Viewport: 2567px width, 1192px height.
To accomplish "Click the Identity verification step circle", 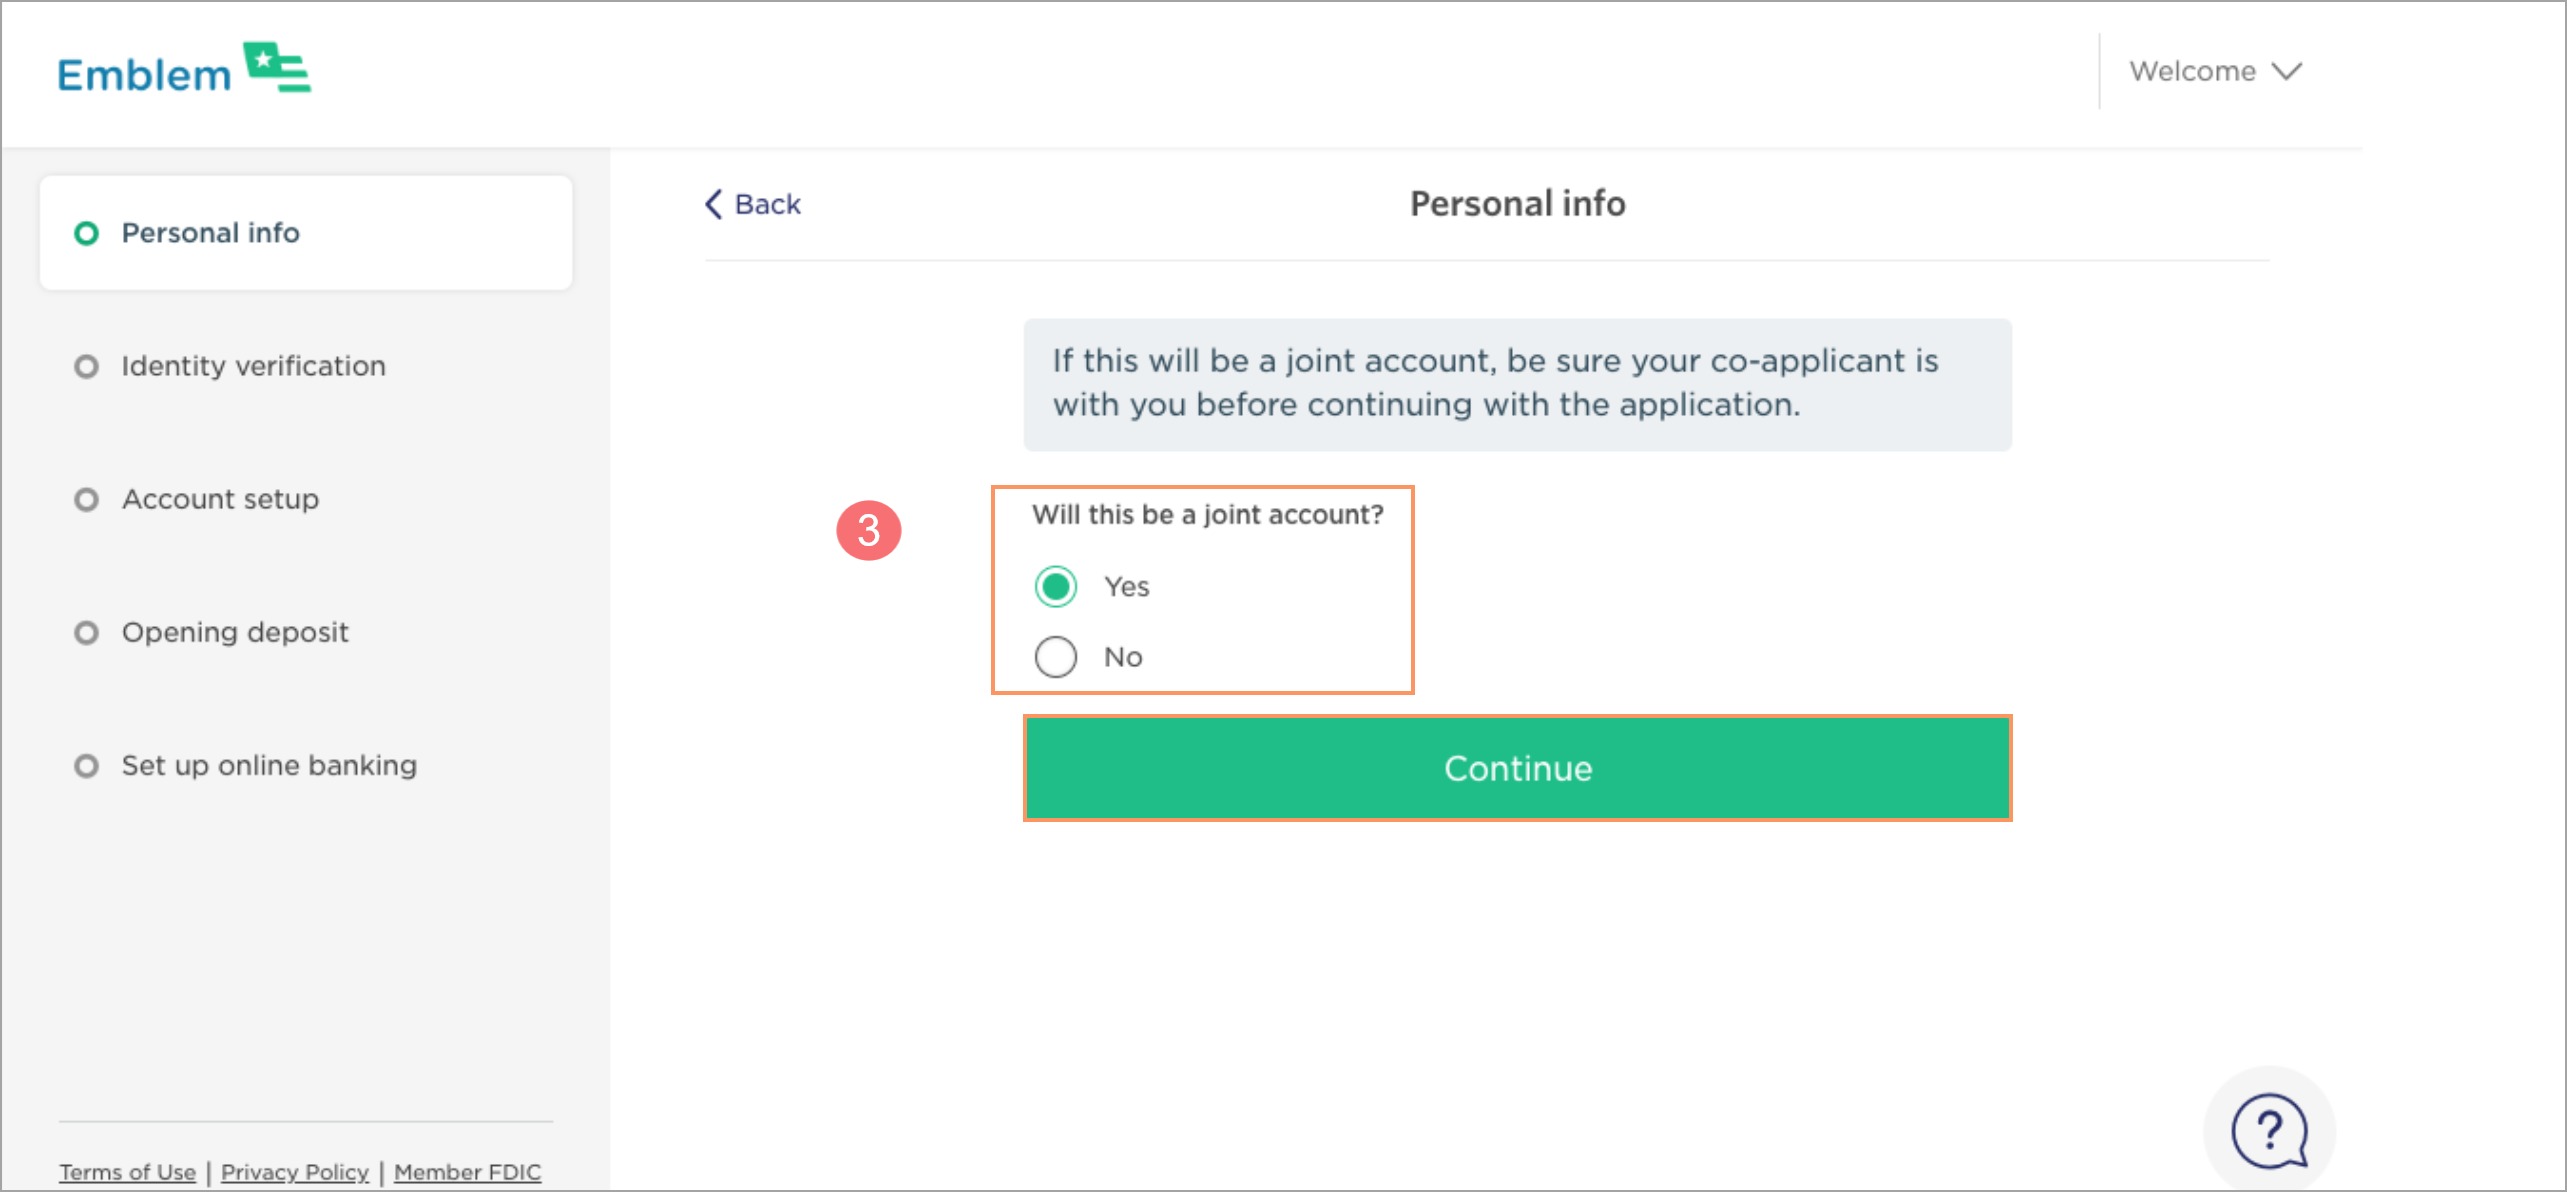I will pyautogui.click(x=87, y=366).
